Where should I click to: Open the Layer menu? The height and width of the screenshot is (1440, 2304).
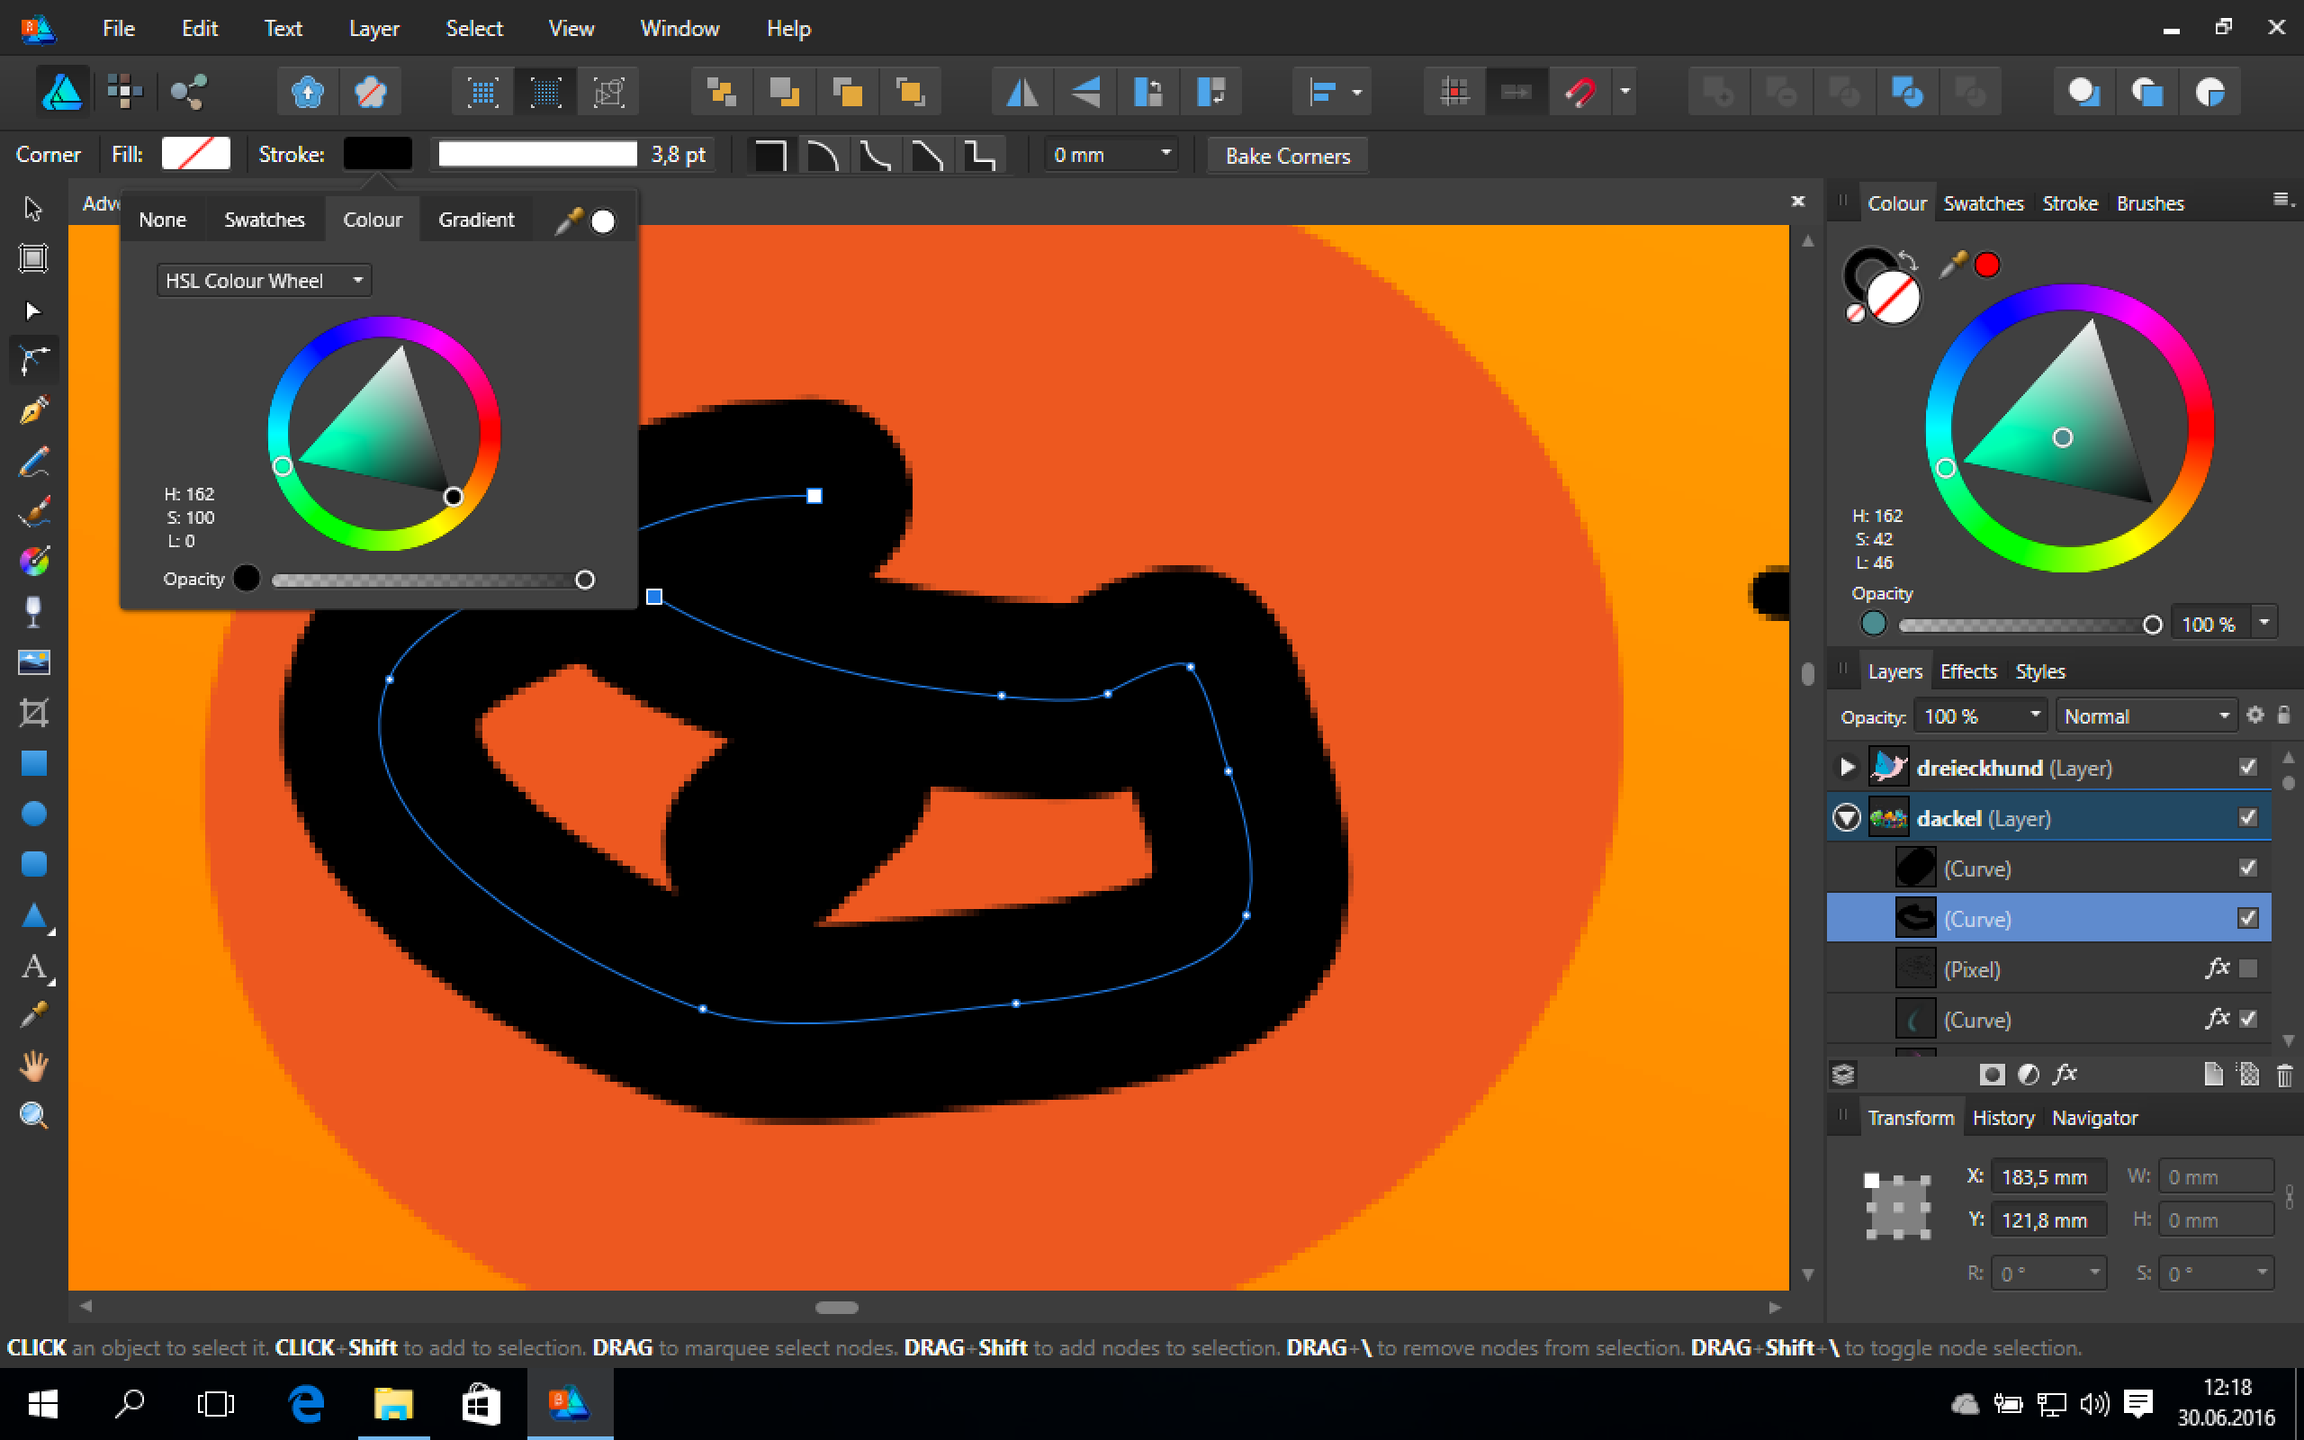(x=373, y=28)
